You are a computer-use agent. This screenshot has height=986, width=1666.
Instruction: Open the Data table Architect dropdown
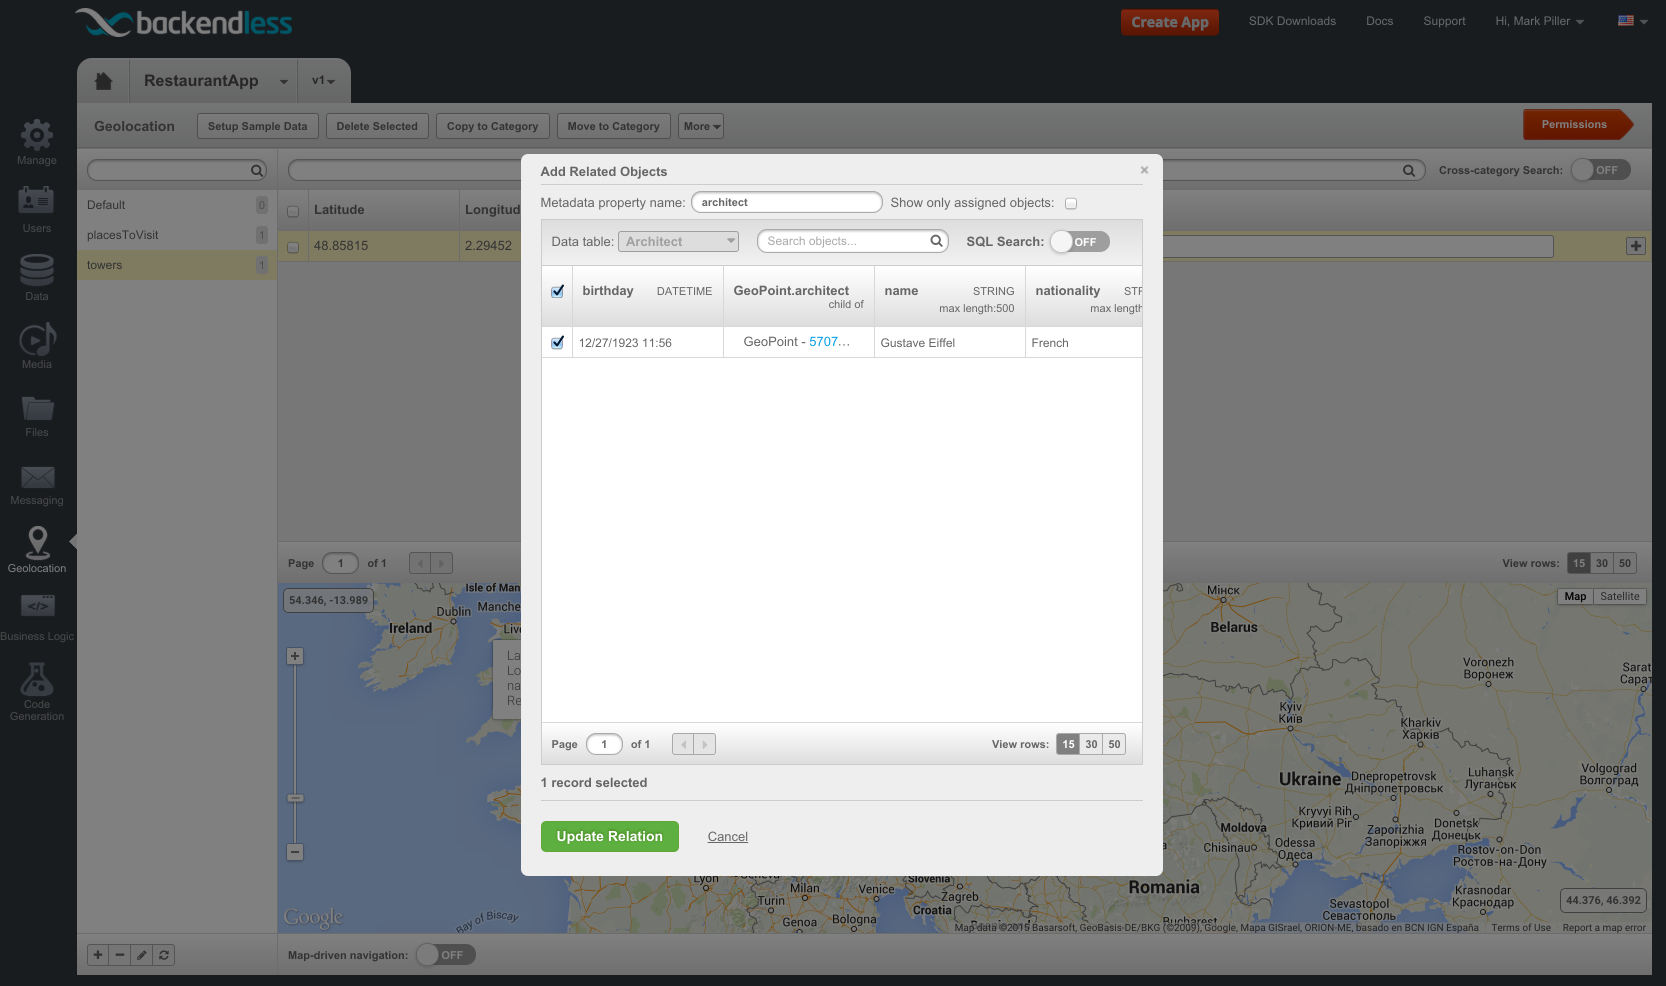pos(678,241)
